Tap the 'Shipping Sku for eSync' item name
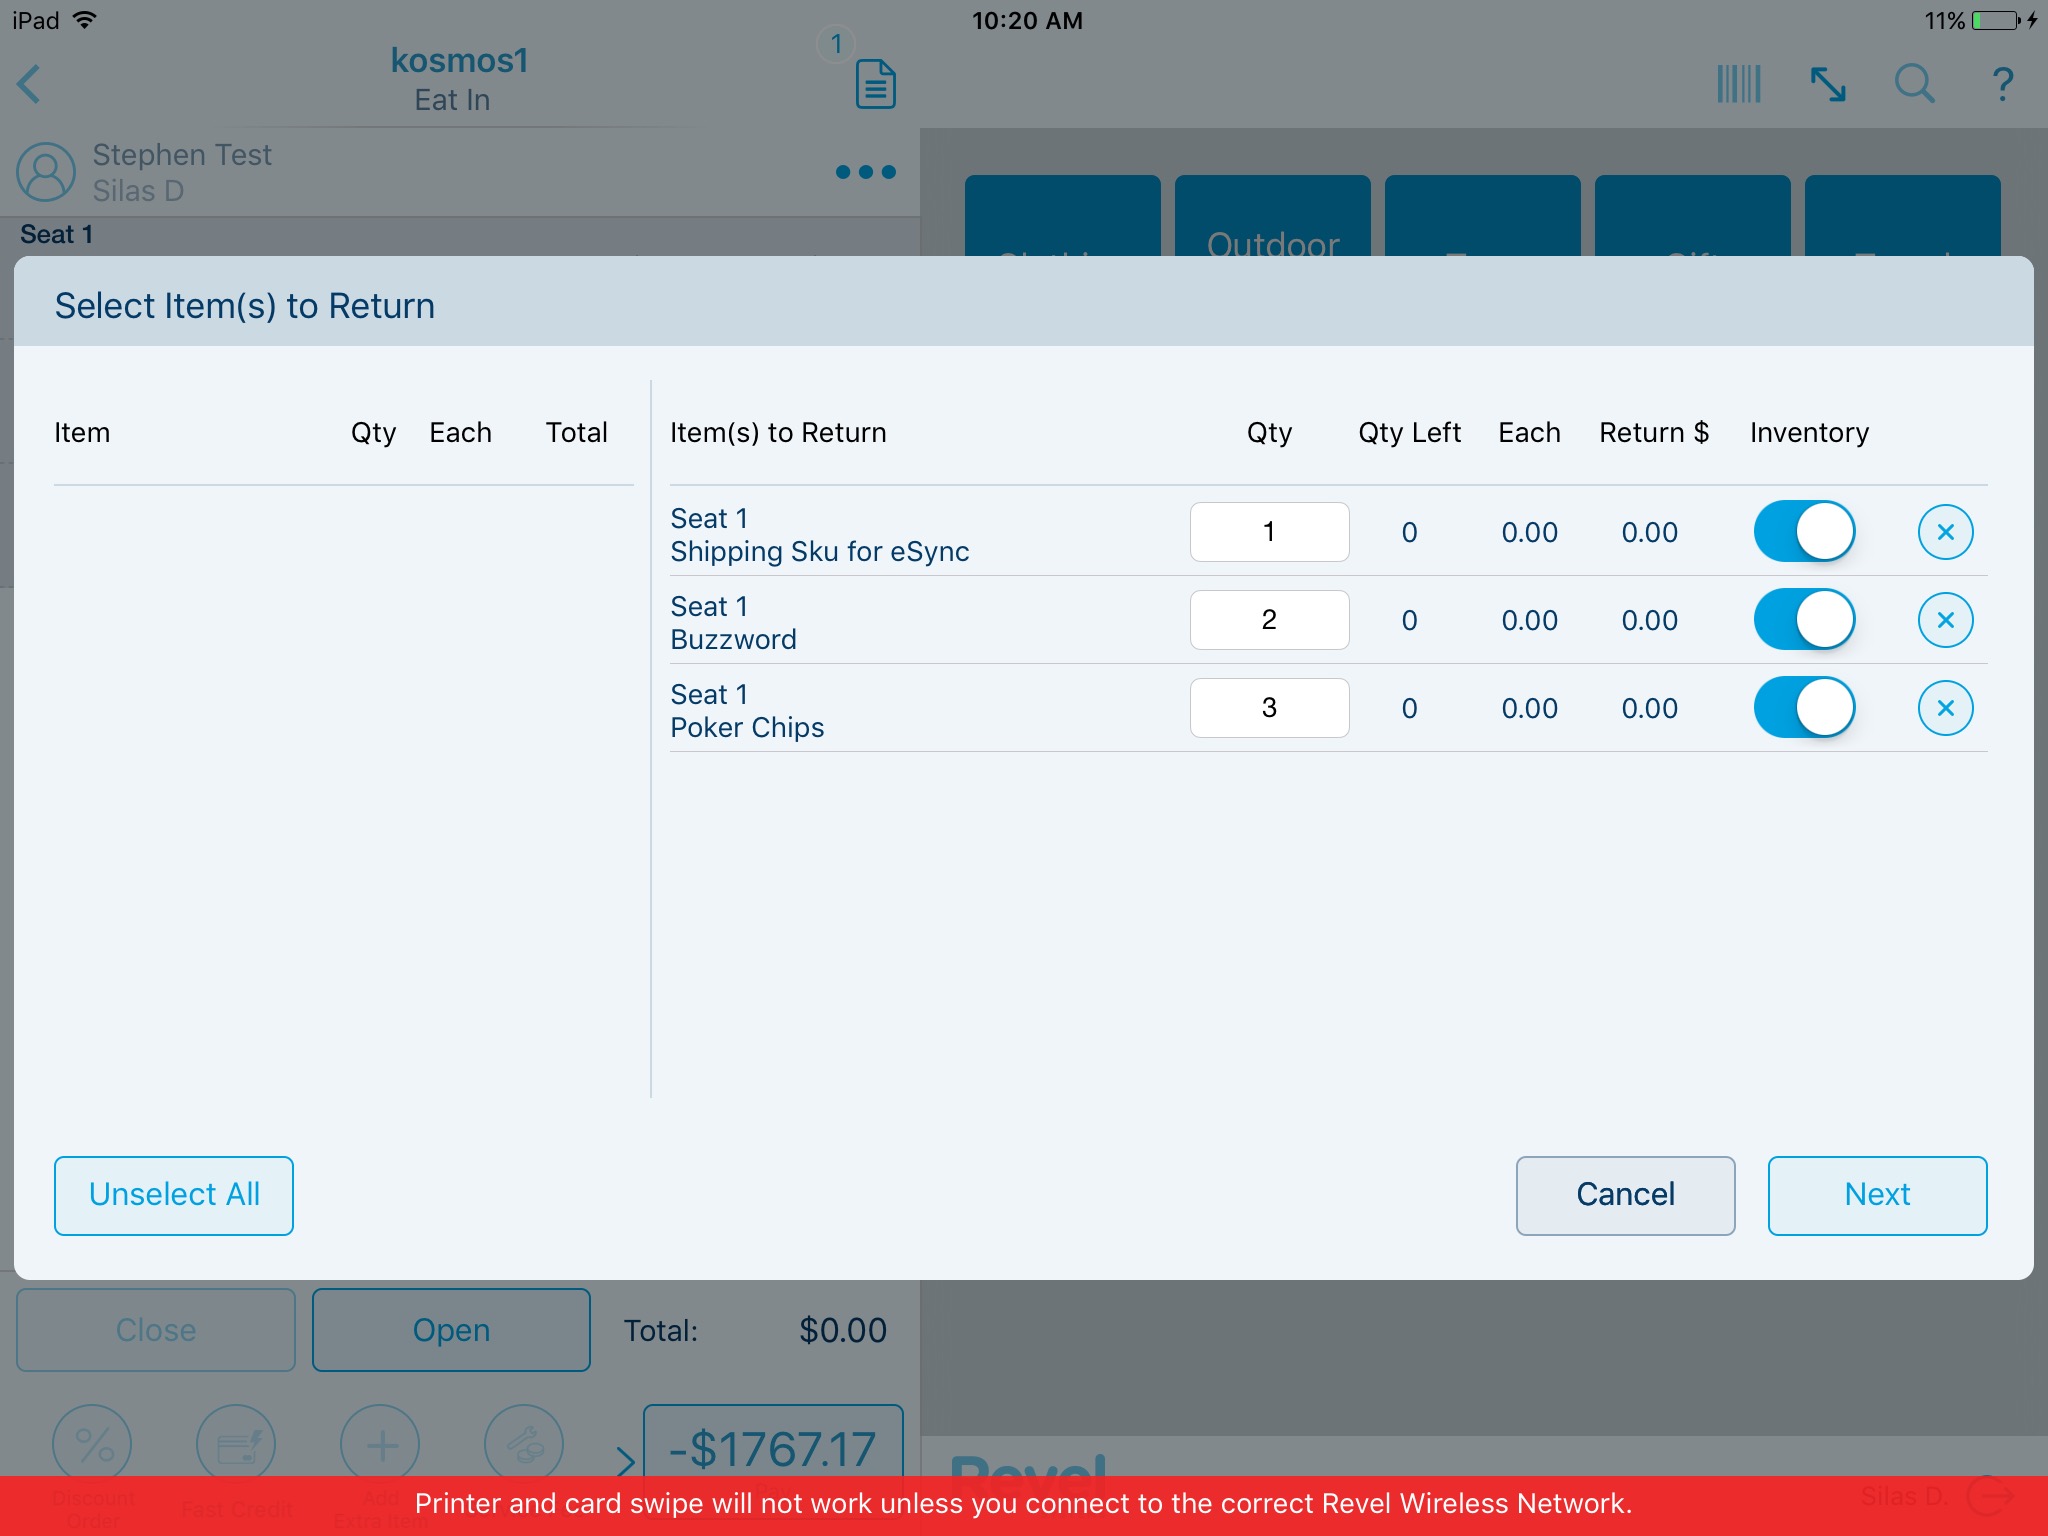Image resolution: width=2048 pixels, height=1536 pixels. point(820,552)
